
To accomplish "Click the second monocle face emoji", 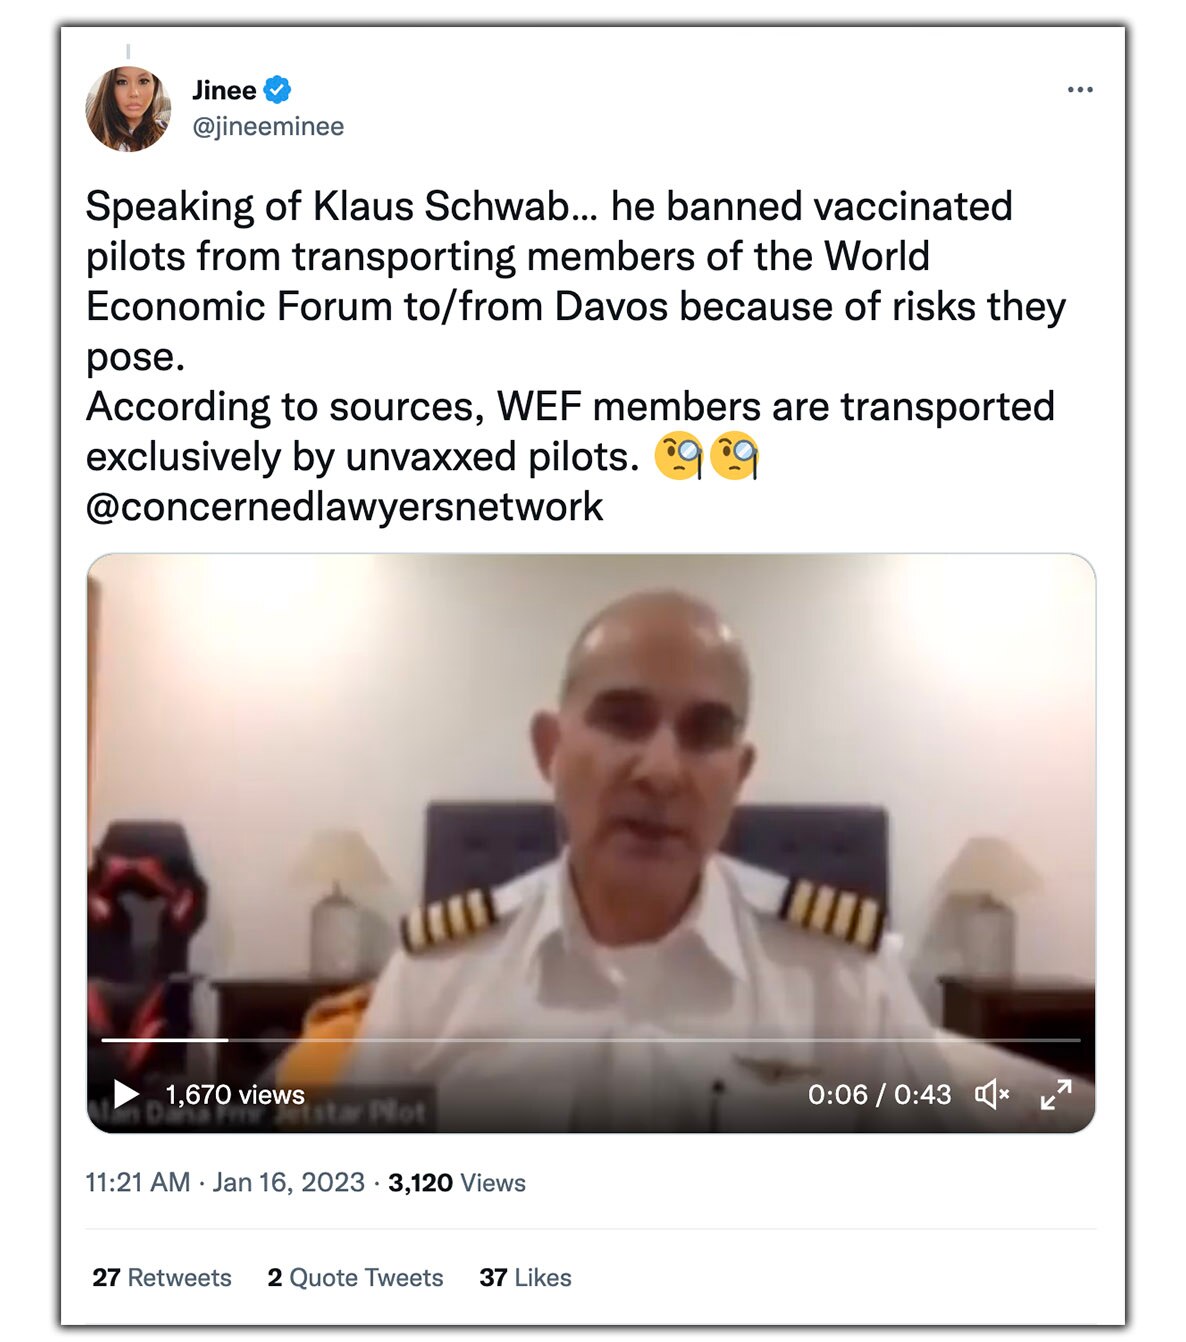I will 734,457.
